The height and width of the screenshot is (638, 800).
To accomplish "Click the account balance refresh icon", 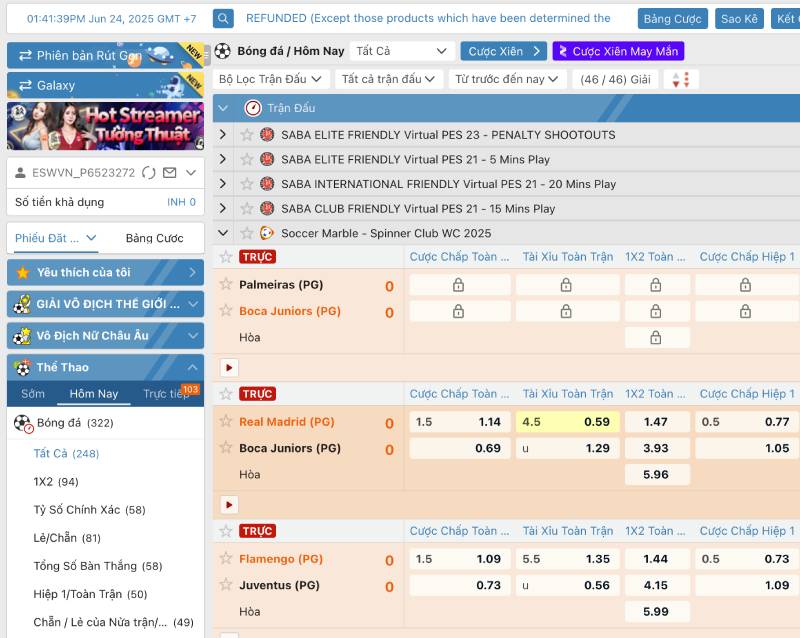I will 149,173.
